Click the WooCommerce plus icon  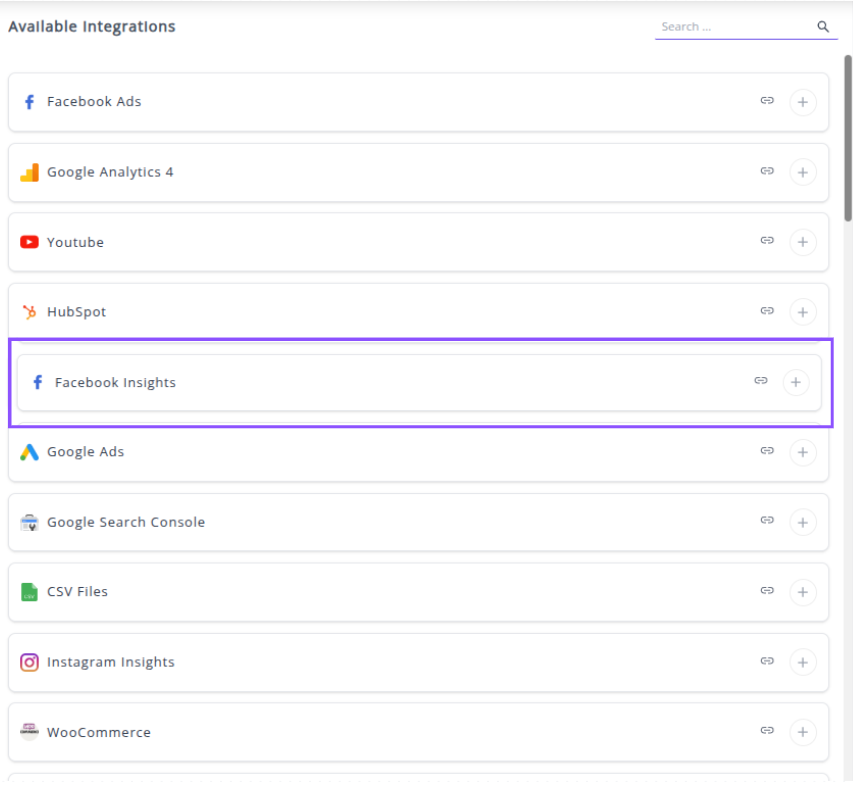(x=802, y=732)
